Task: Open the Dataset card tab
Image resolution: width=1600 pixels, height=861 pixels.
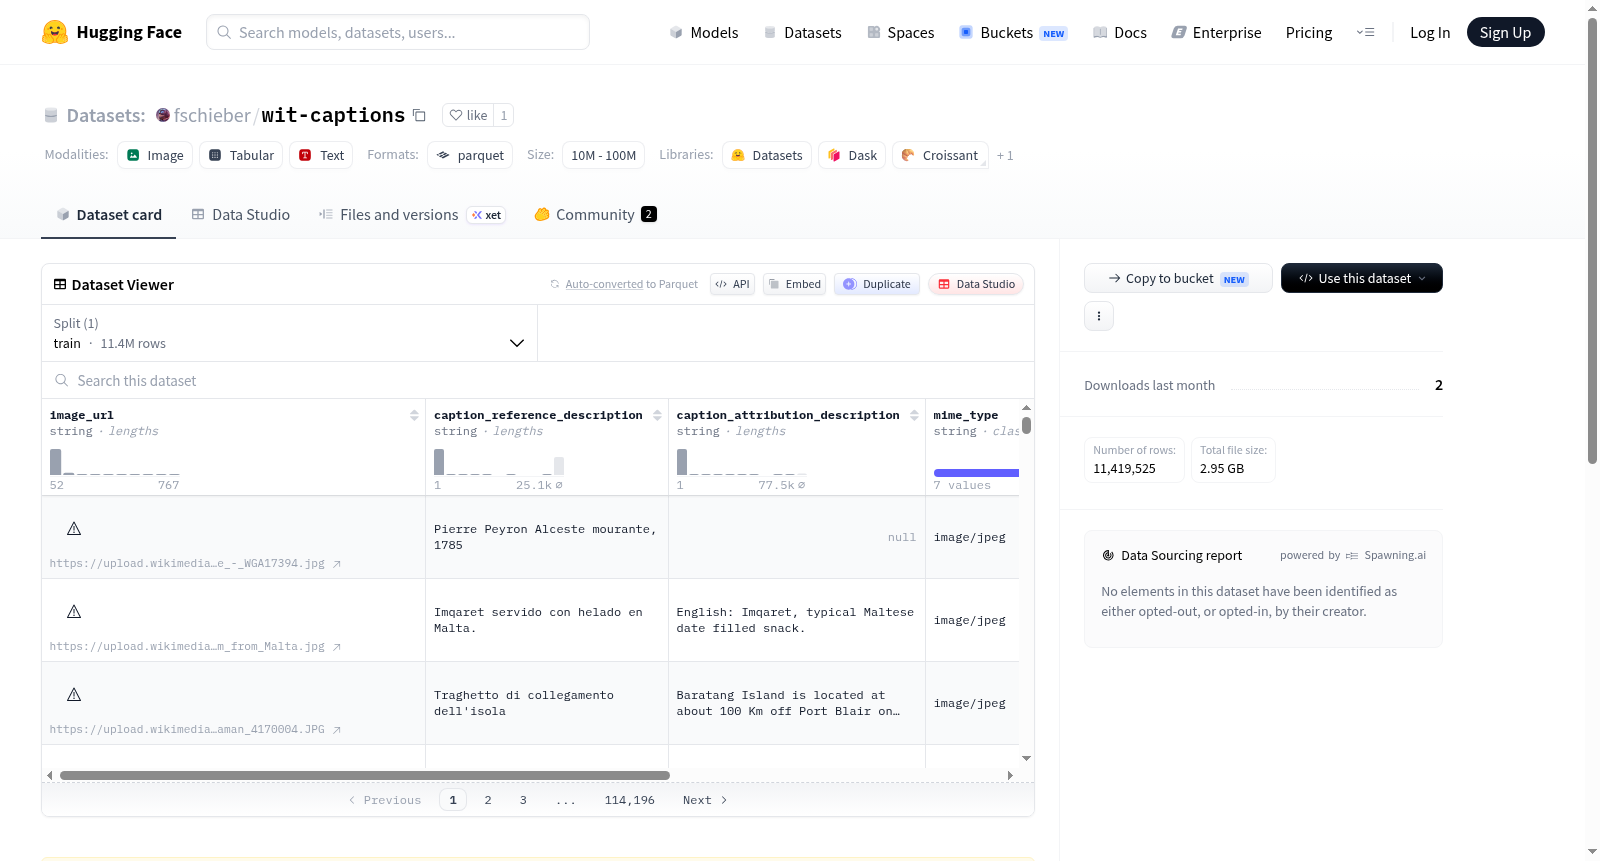Action: point(109,214)
